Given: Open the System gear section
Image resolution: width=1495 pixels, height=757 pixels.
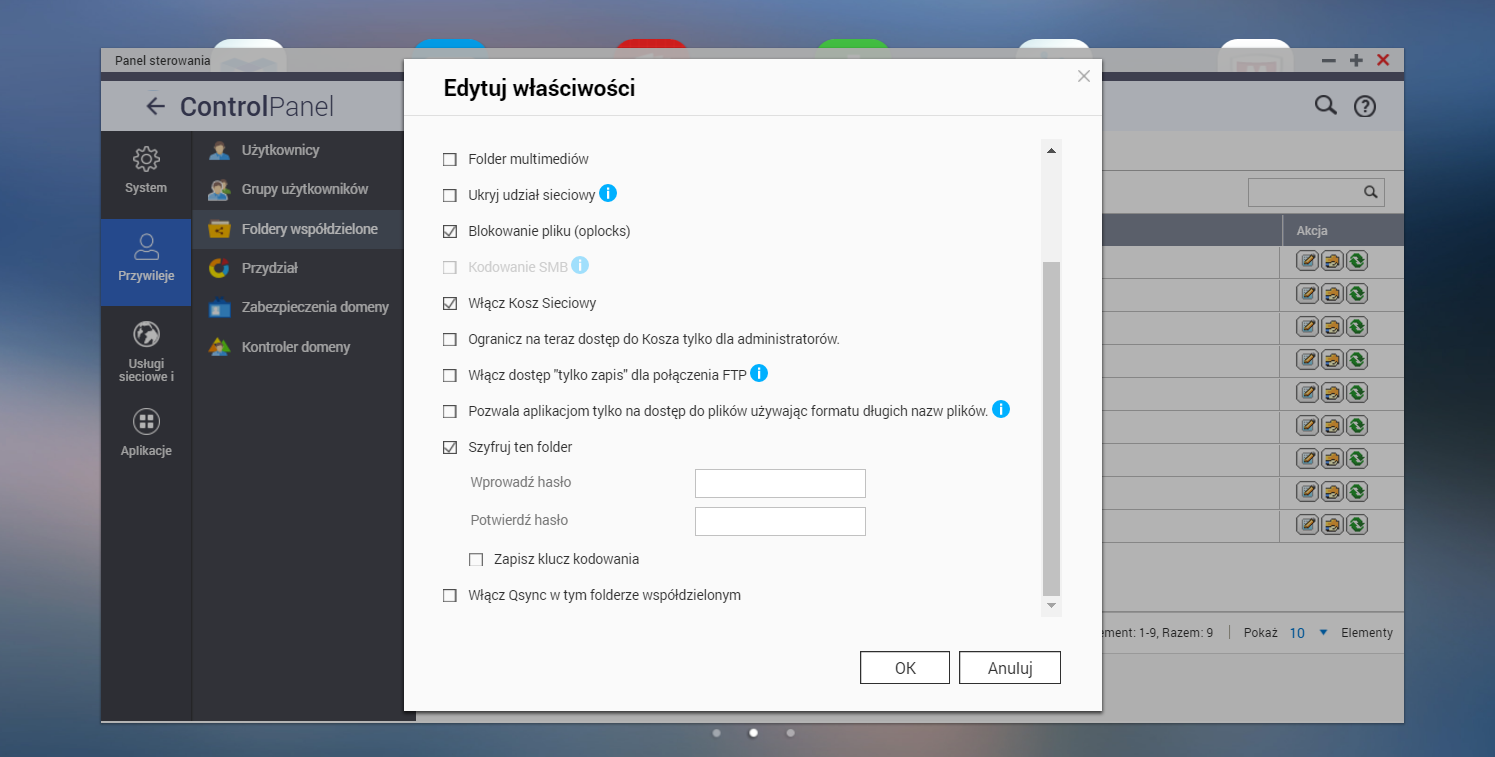Looking at the screenshot, I should click(146, 169).
